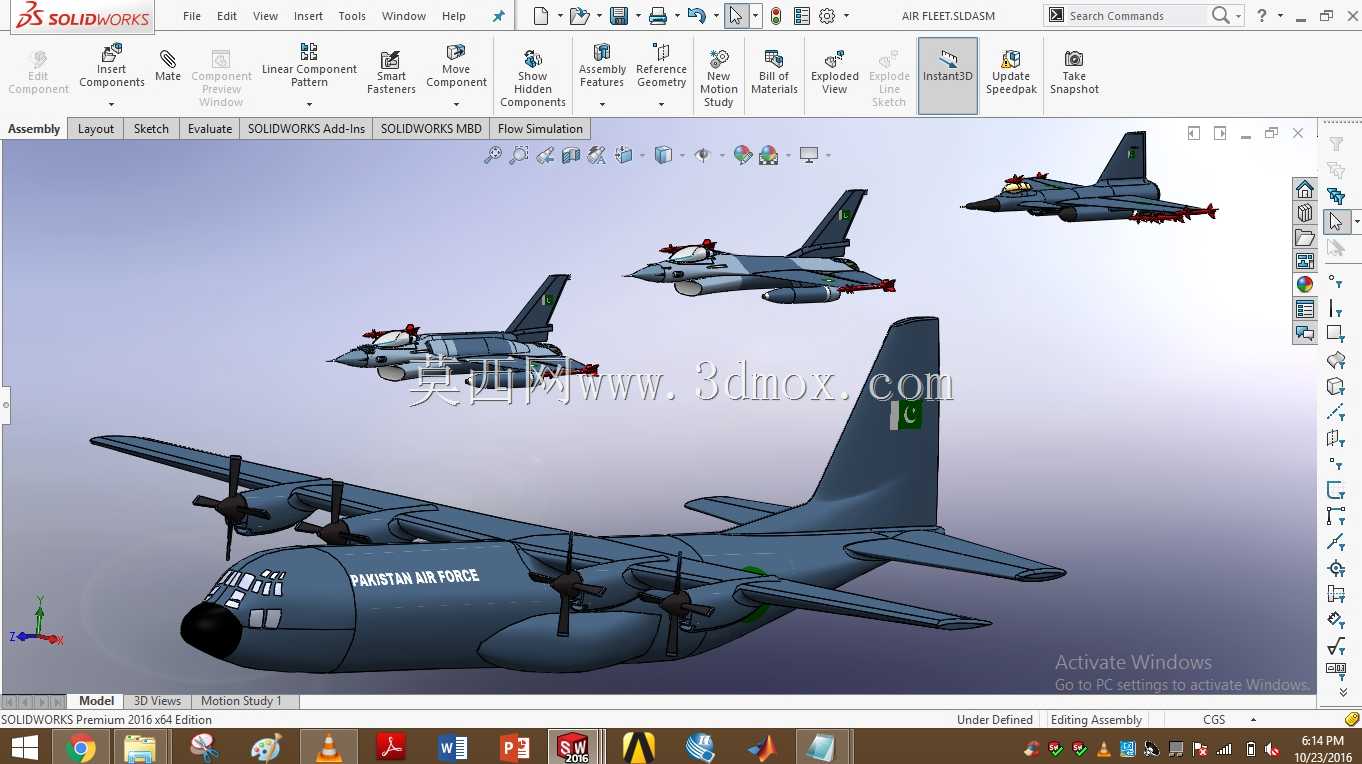Click the Smart Fasteners tool
This screenshot has height=764, width=1362.
[x=391, y=72]
